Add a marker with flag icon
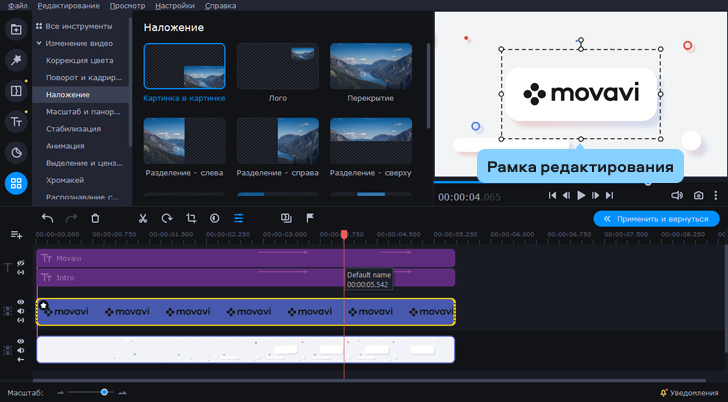The image size is (728, 402). click(x=310, y=218)
